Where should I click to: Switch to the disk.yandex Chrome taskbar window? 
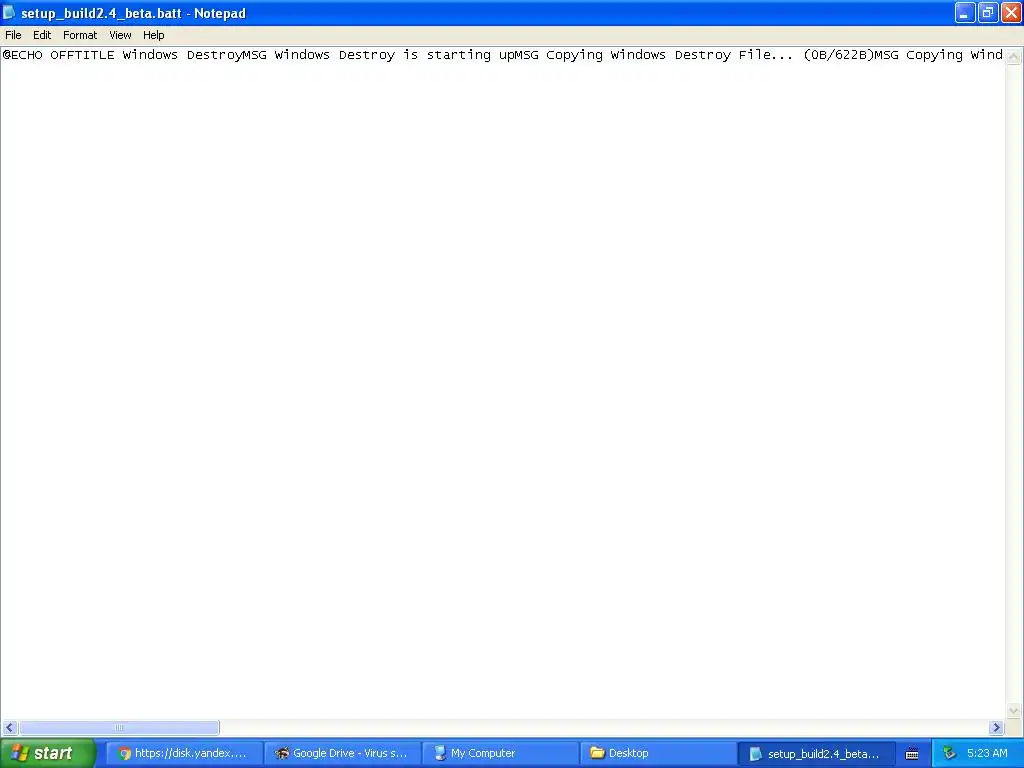[185, 753]
